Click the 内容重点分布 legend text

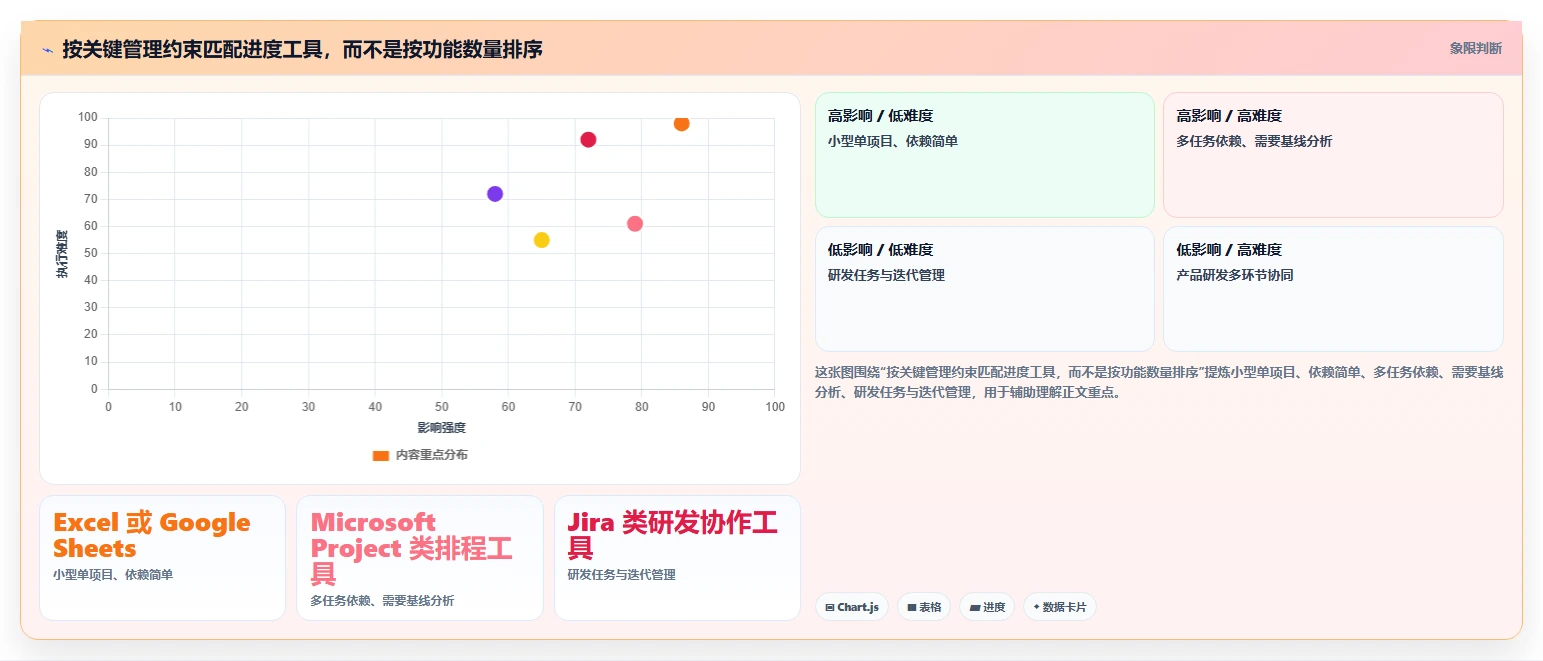(431, 455)
